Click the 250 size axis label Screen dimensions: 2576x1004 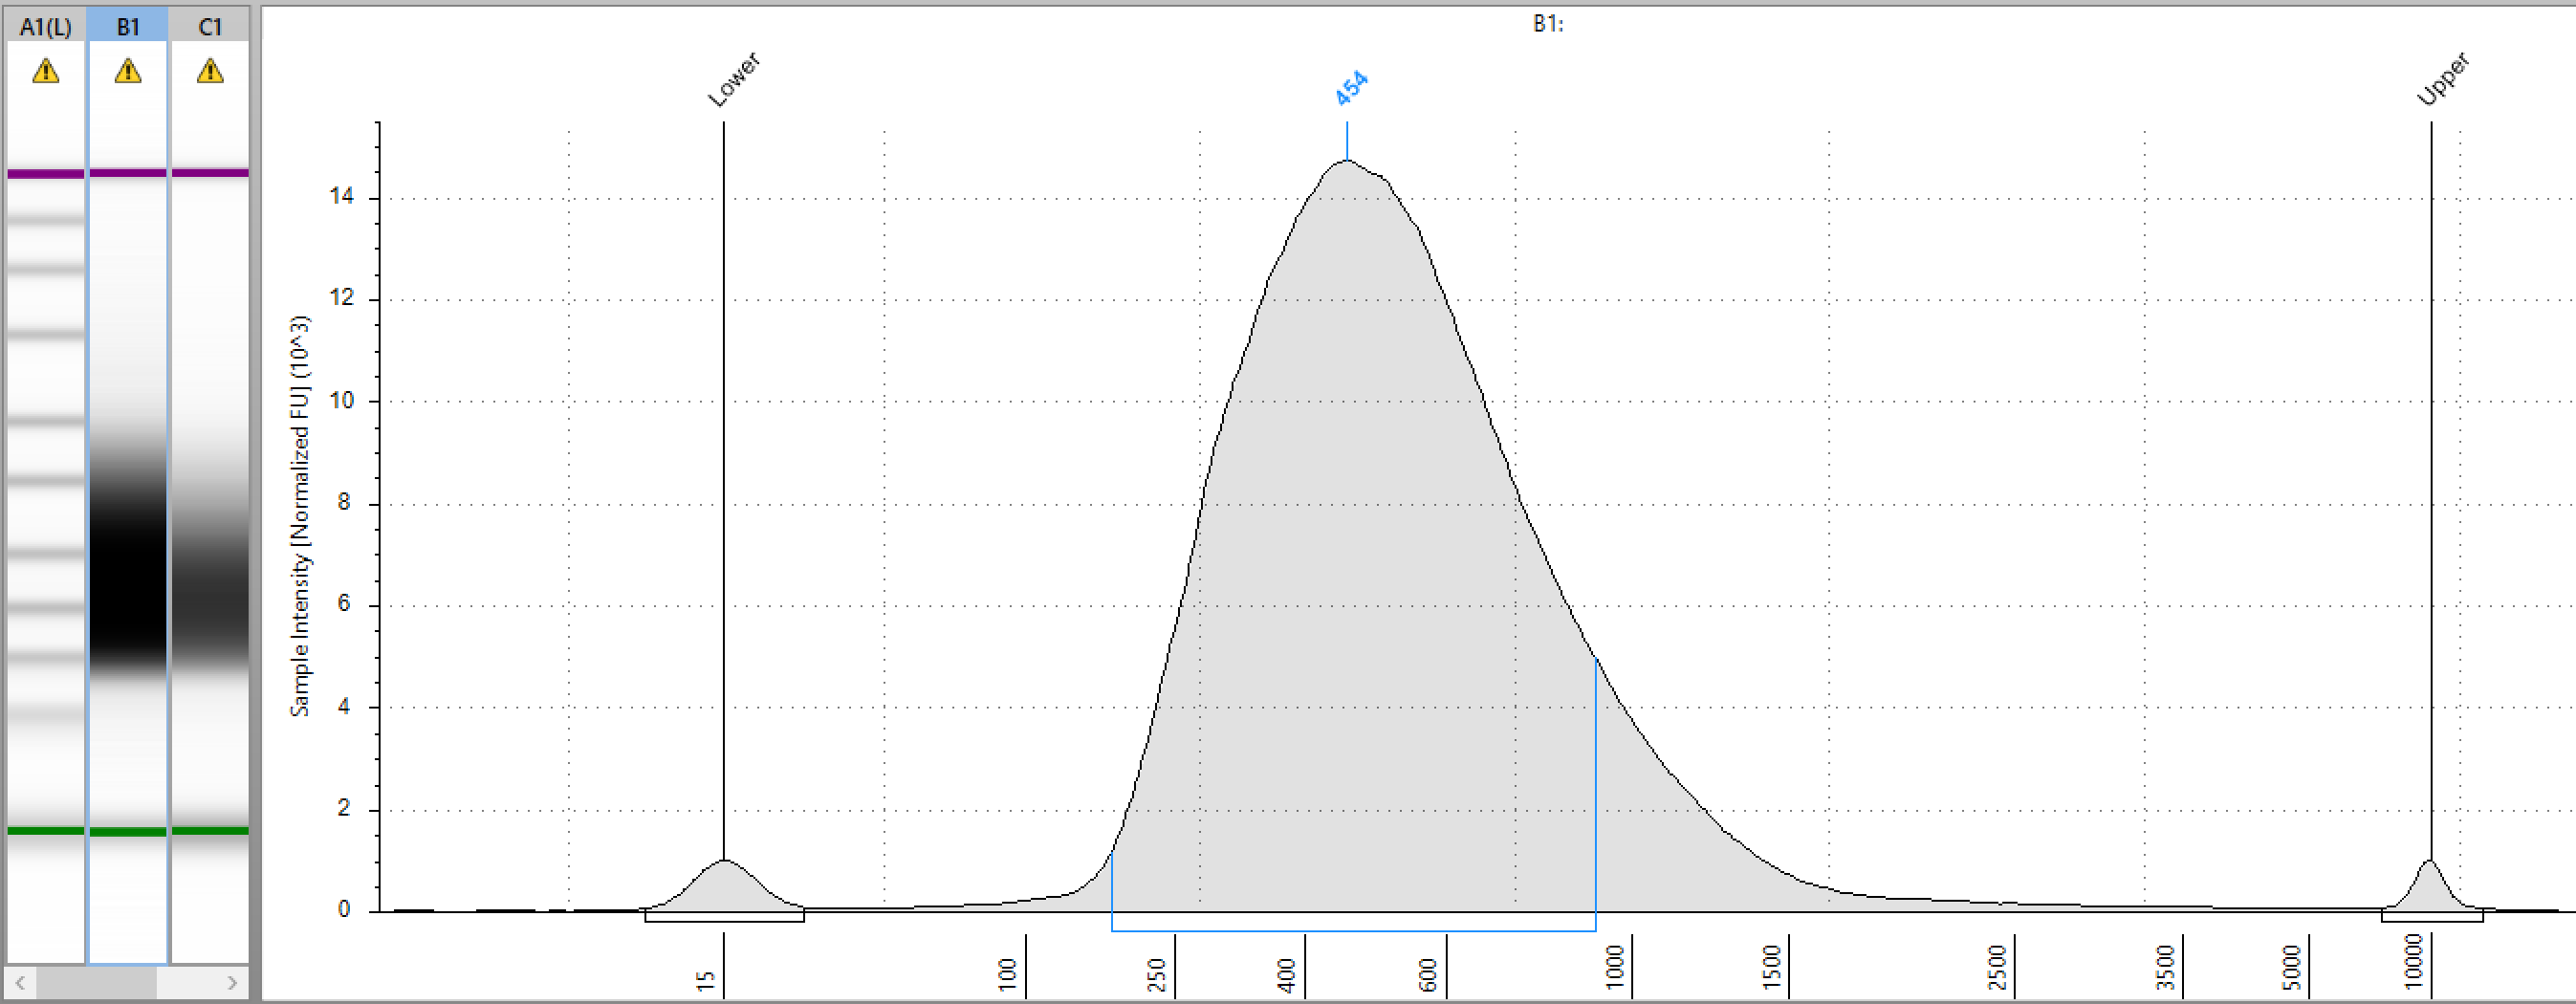(1157, 974)
